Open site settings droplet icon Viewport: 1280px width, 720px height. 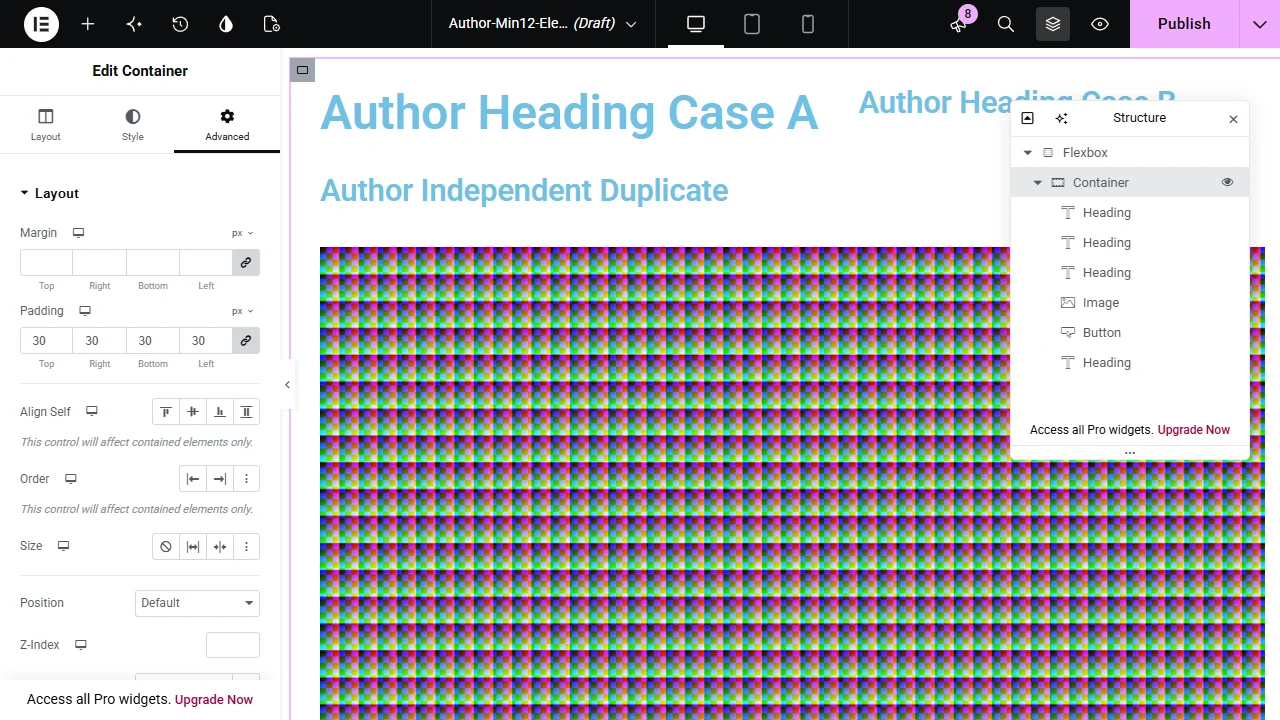(226, 24)
